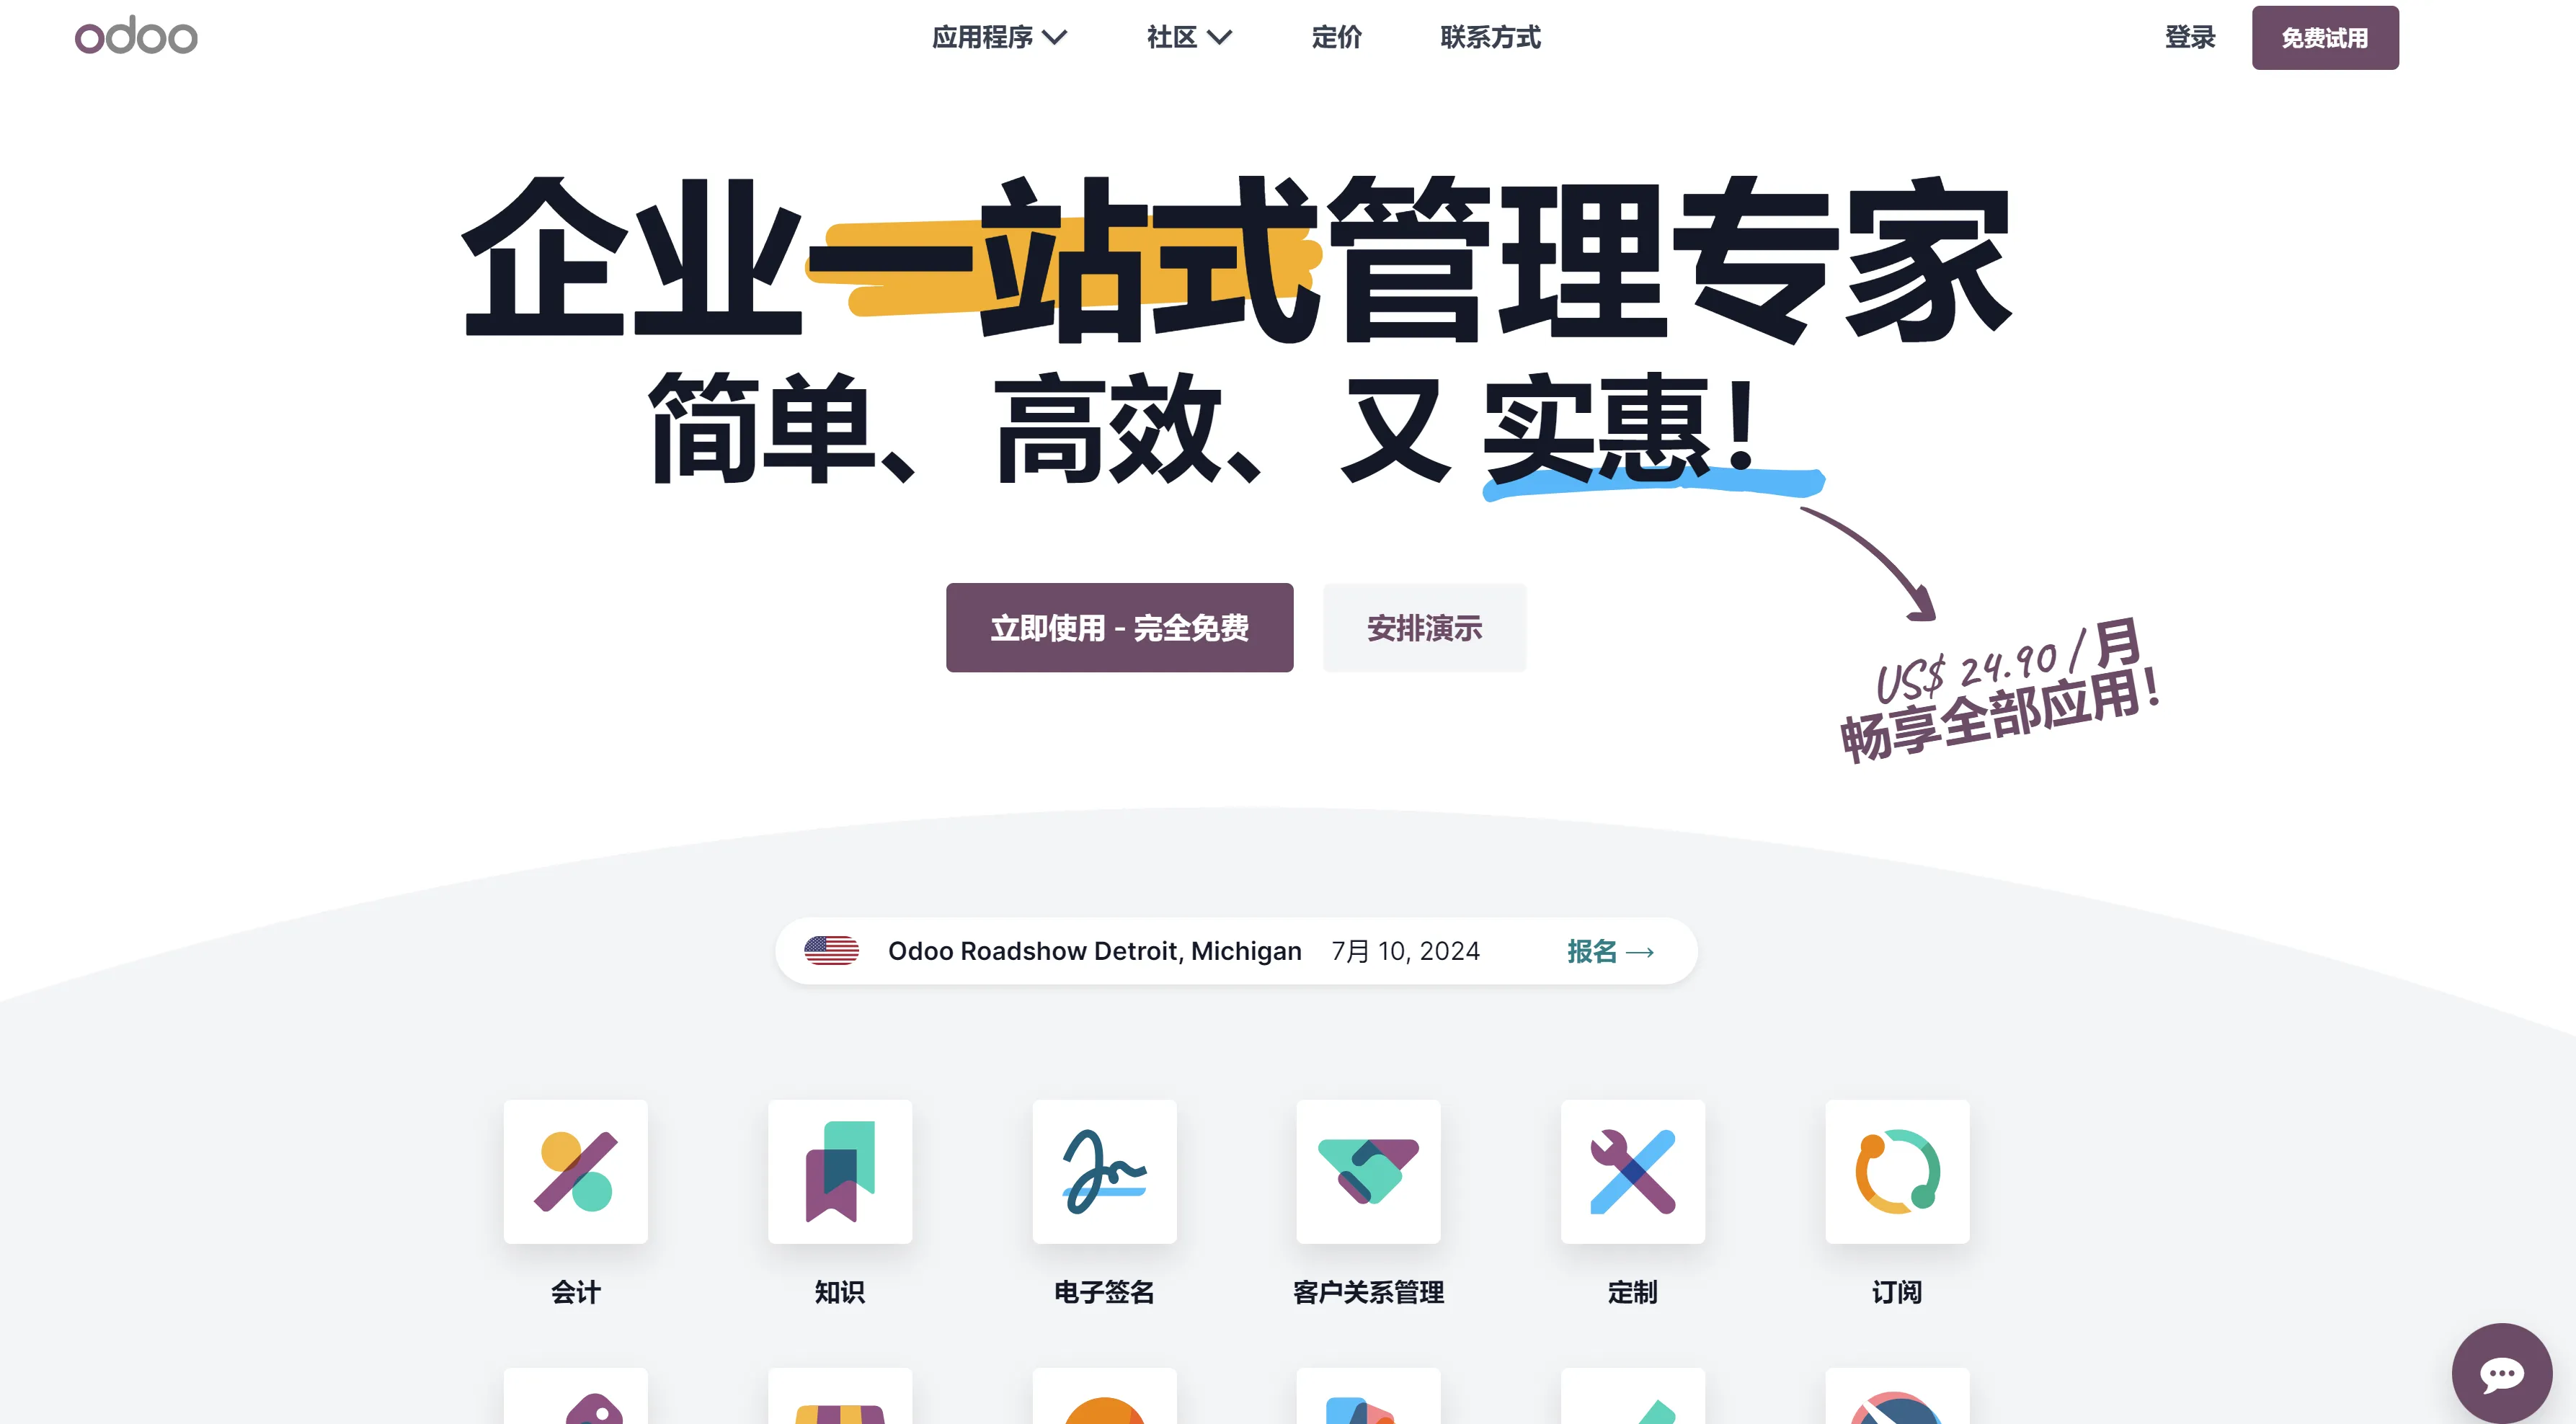The image size is (2576, 1424).
Task: Click the Odoo logo in header
Action: 136,36
